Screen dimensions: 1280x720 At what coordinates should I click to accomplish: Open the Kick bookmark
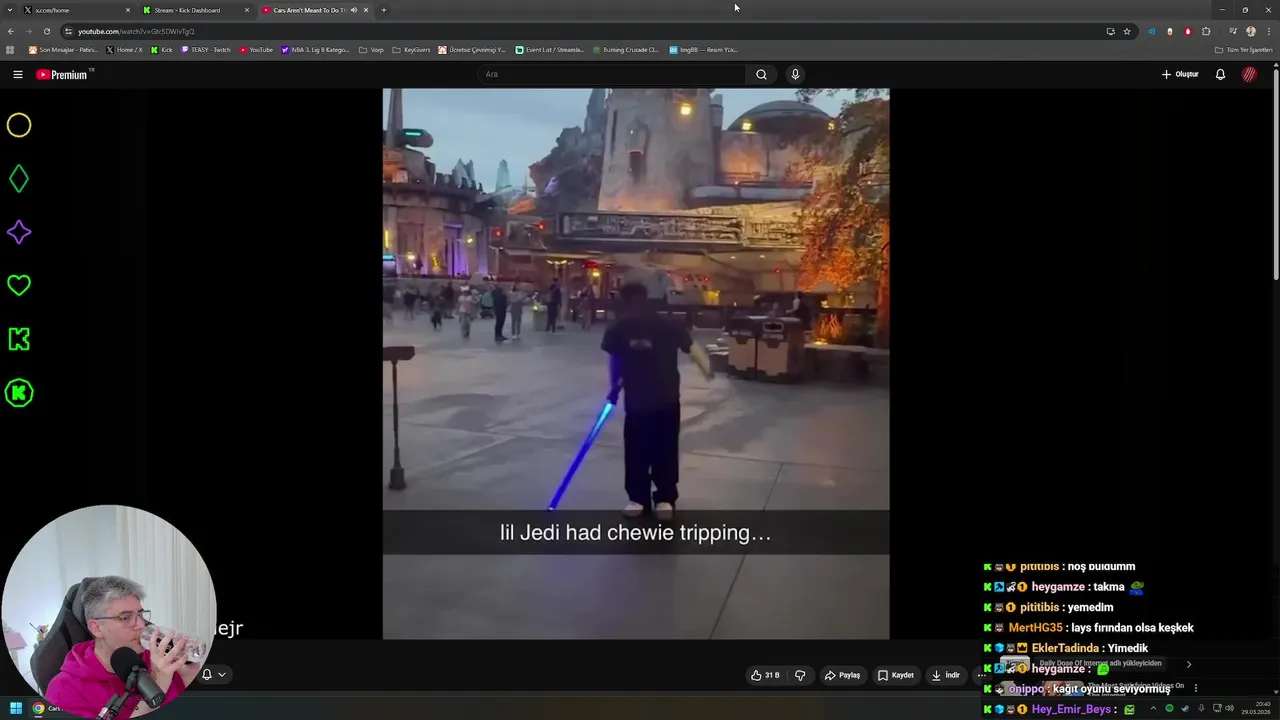click(x=162, y=50)
